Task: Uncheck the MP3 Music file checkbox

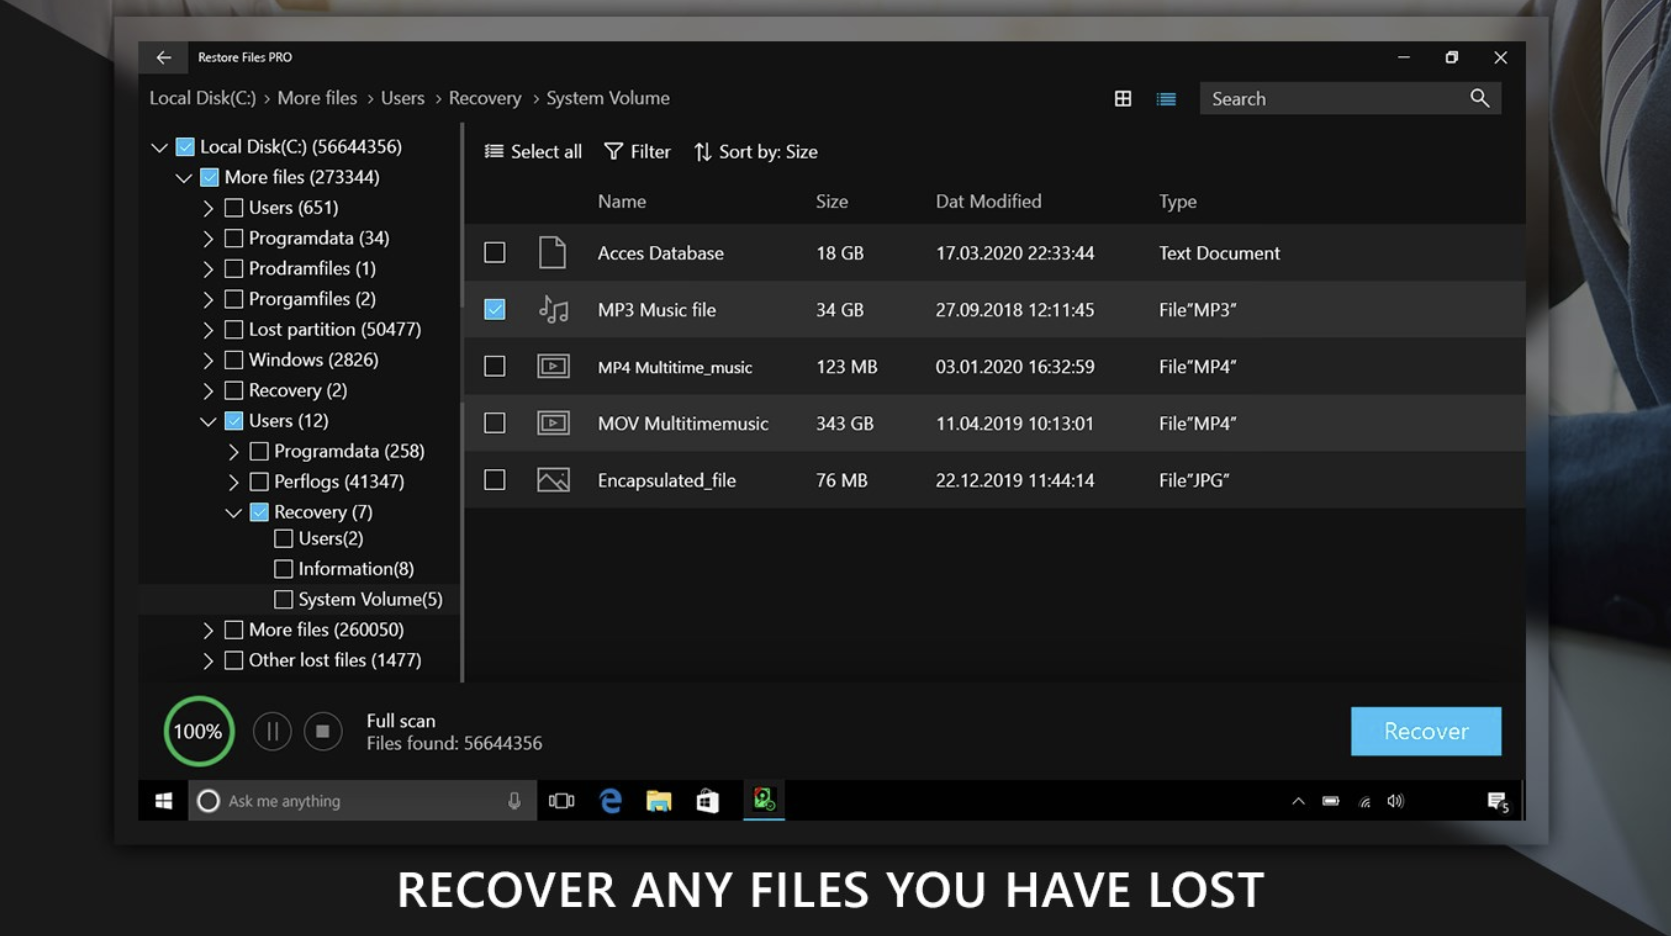Action: (495, 310)
